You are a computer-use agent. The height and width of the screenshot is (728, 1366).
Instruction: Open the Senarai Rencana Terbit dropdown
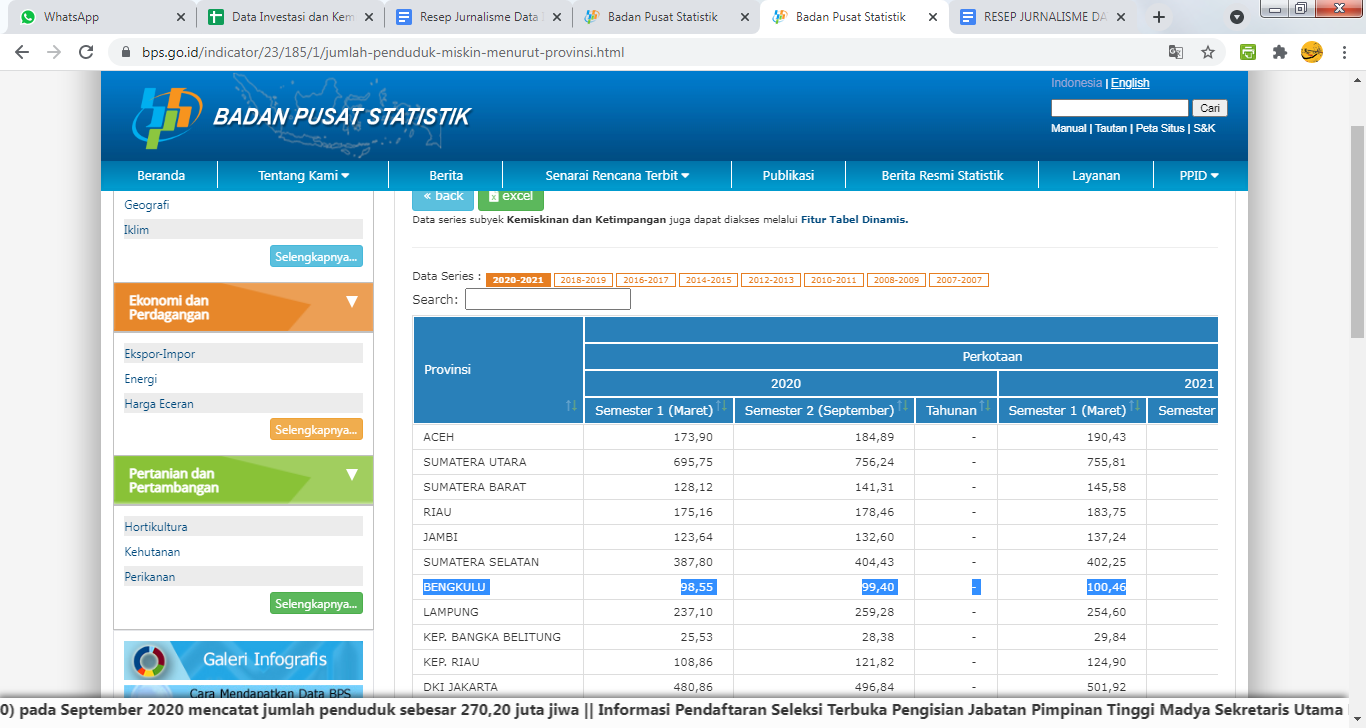click(617, 175)
